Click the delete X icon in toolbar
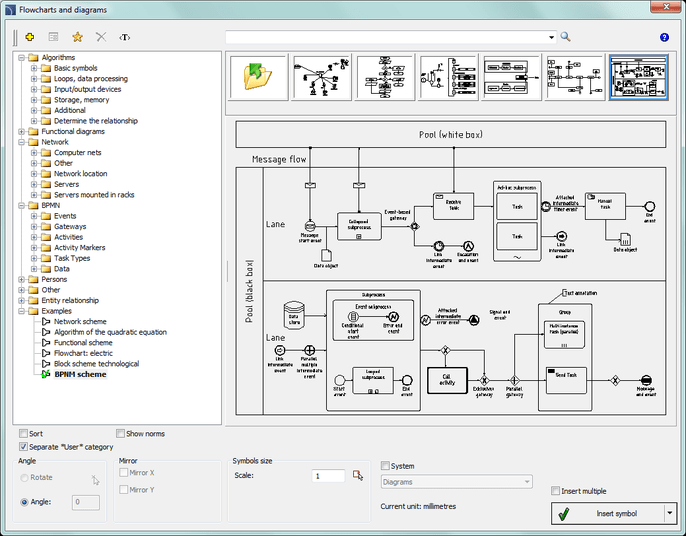The height and width of the screenshot is (536, 686). pyautogui.click(x=101, y=37)
